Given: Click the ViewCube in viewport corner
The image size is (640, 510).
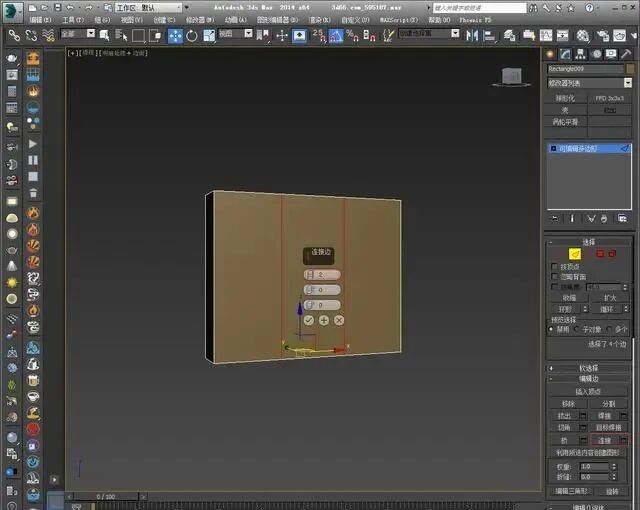Looking at the screenshot, I should coord(511,77).
